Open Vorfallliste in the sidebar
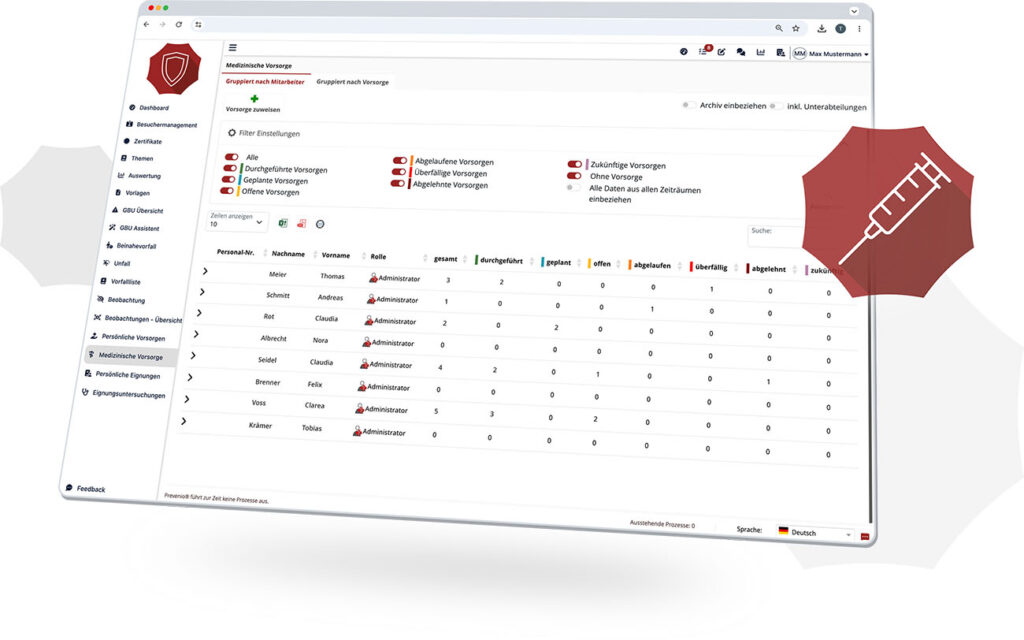Viewport: 1024px width, 640px height. tap(120, 281)
